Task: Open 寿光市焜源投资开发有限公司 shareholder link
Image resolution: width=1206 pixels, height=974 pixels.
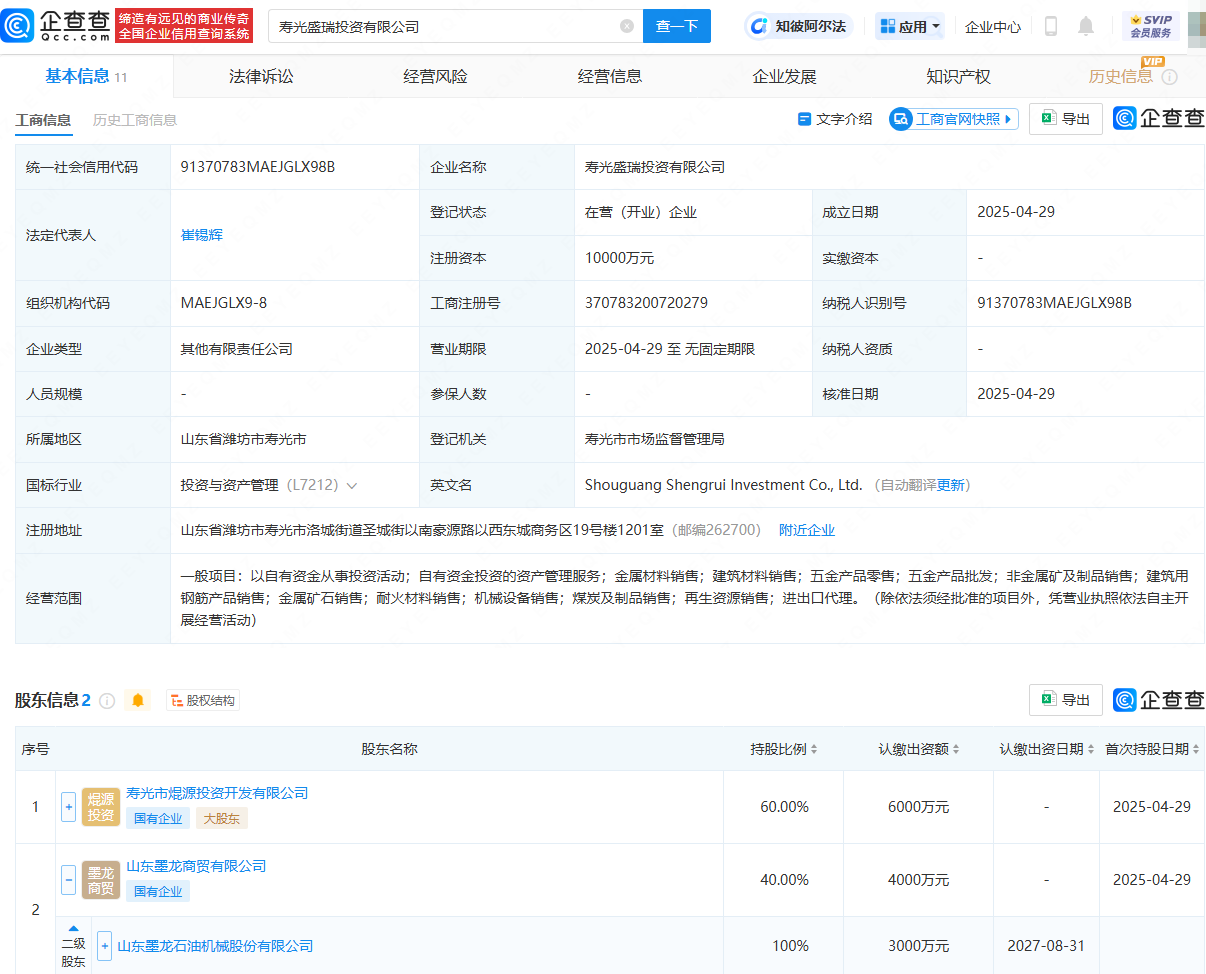Action: click(217, 793)
